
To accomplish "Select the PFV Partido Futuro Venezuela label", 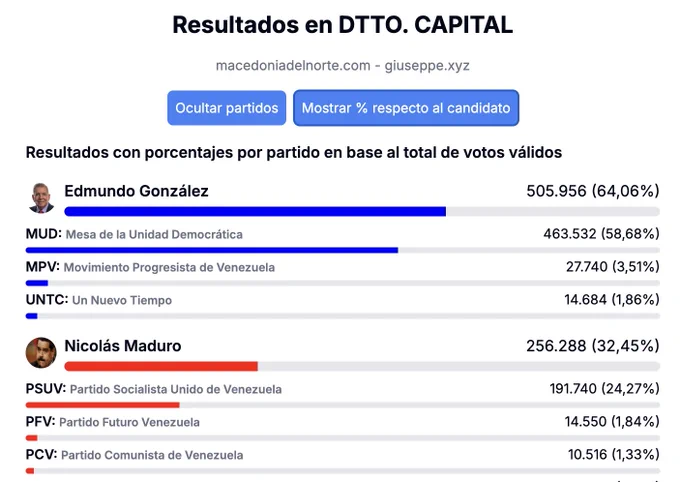I will pos(113,422).
